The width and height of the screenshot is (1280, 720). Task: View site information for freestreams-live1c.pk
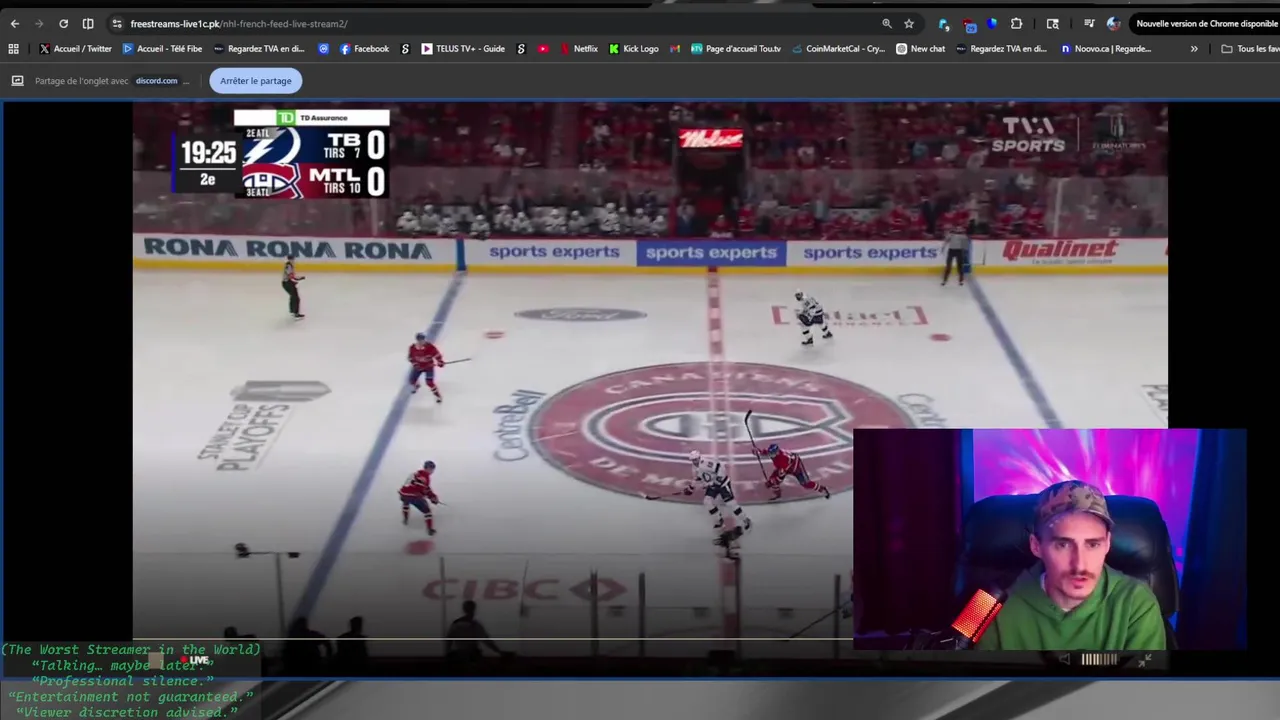pyautogui.click(x=117, y=23)
